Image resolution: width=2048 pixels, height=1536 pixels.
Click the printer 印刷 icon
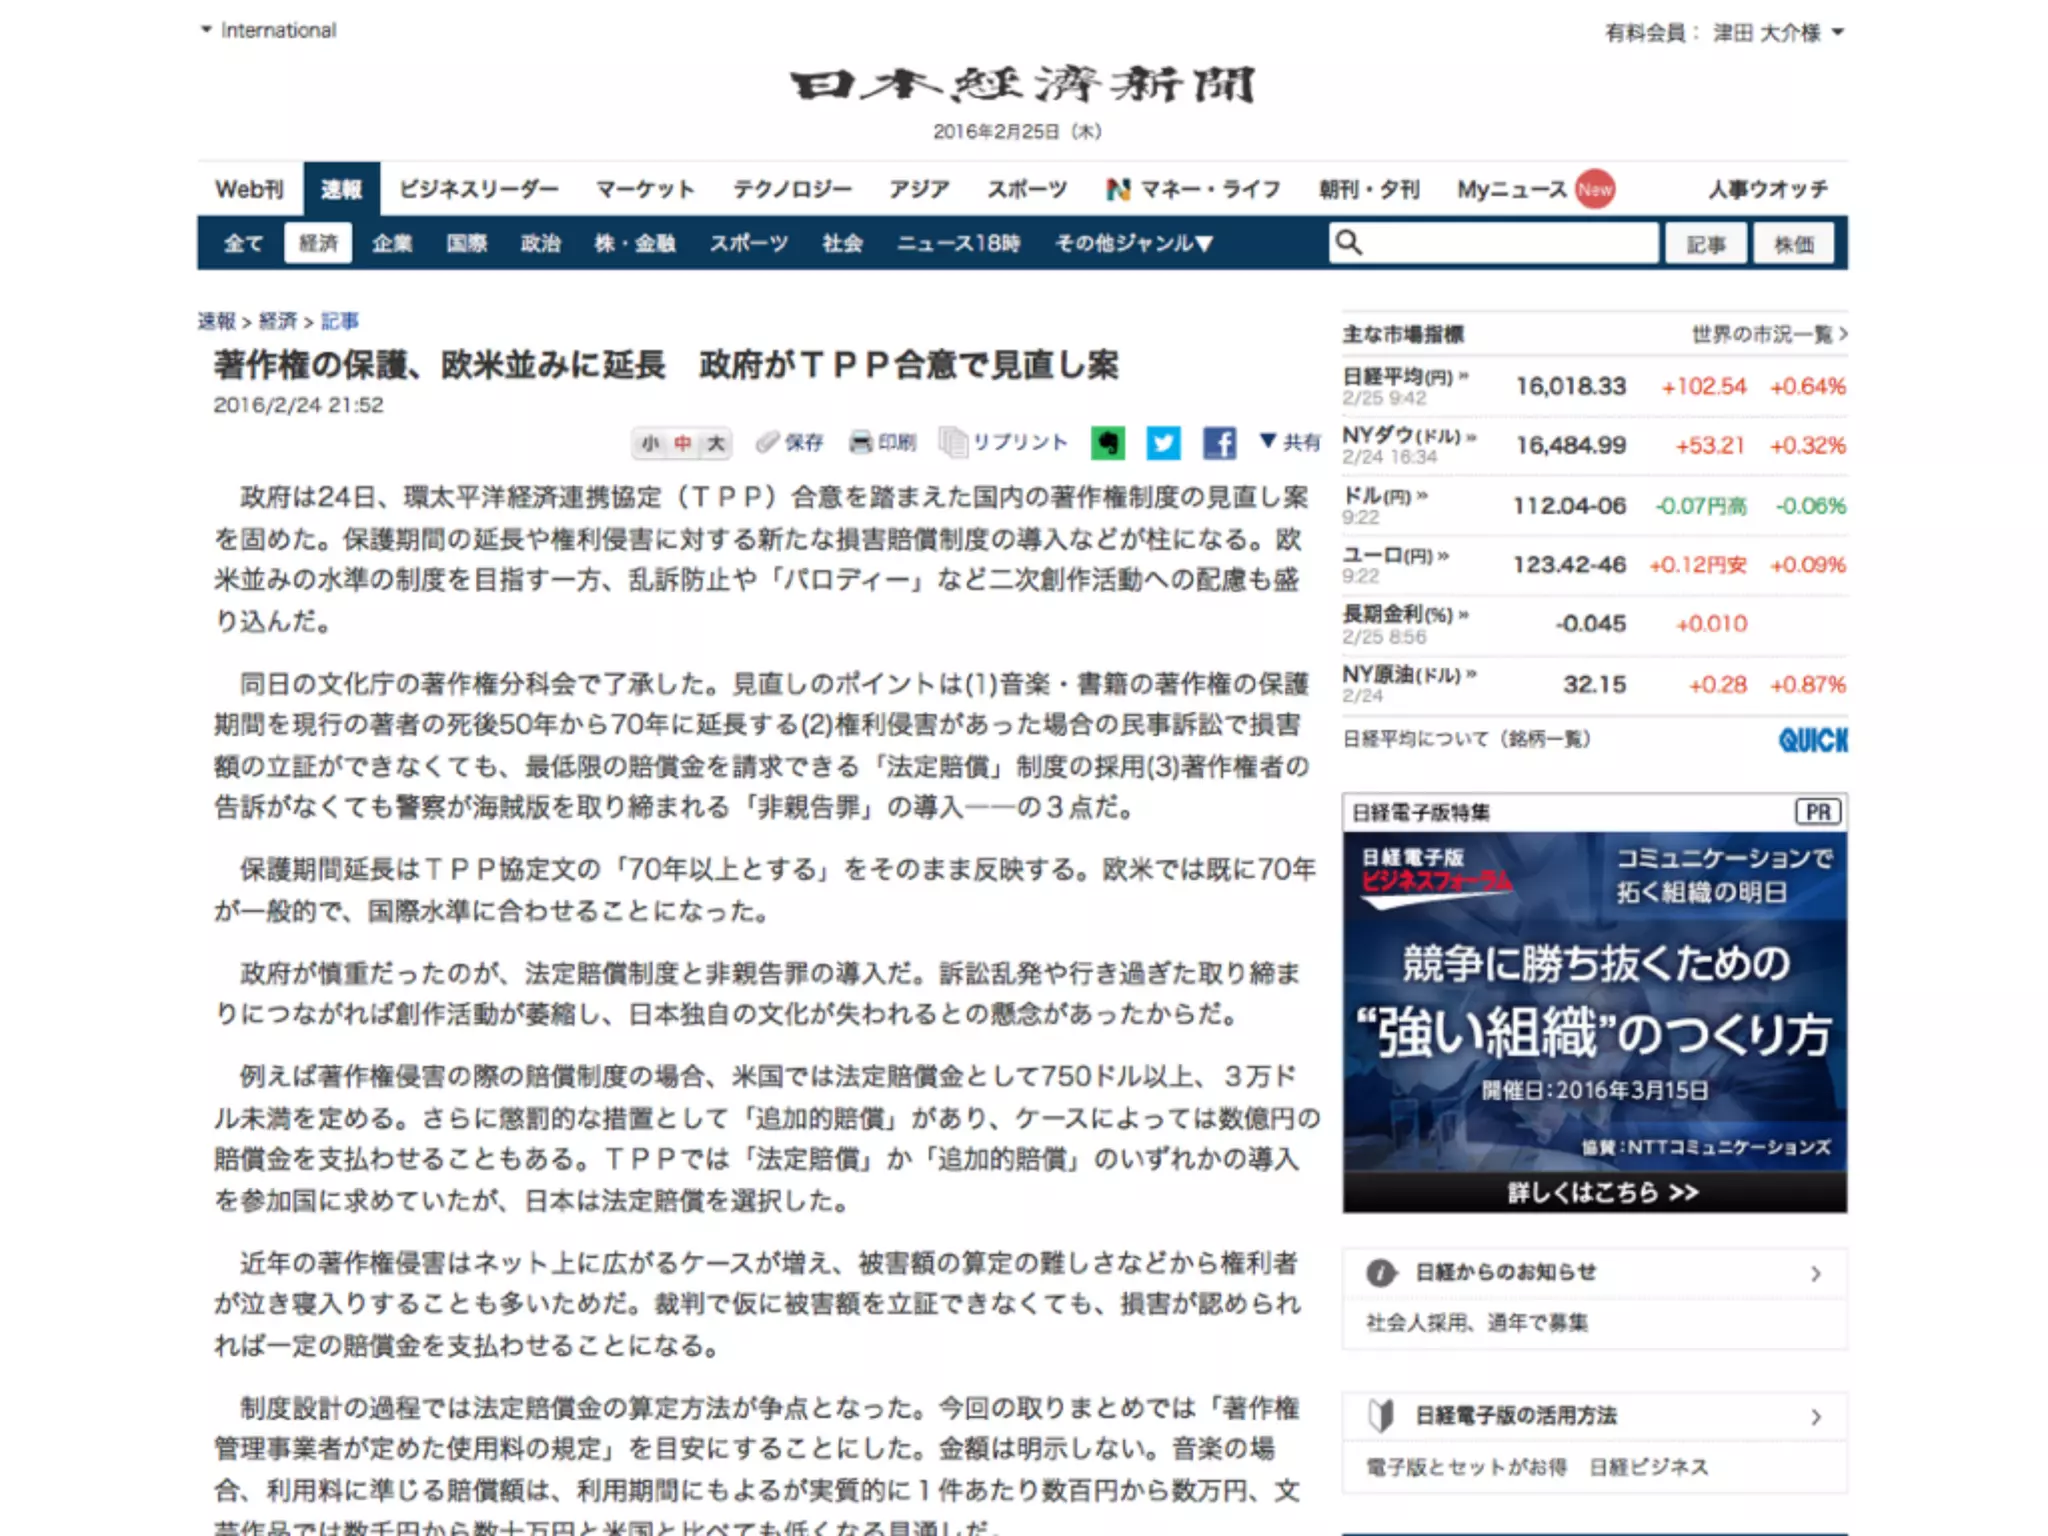point(860,442)
